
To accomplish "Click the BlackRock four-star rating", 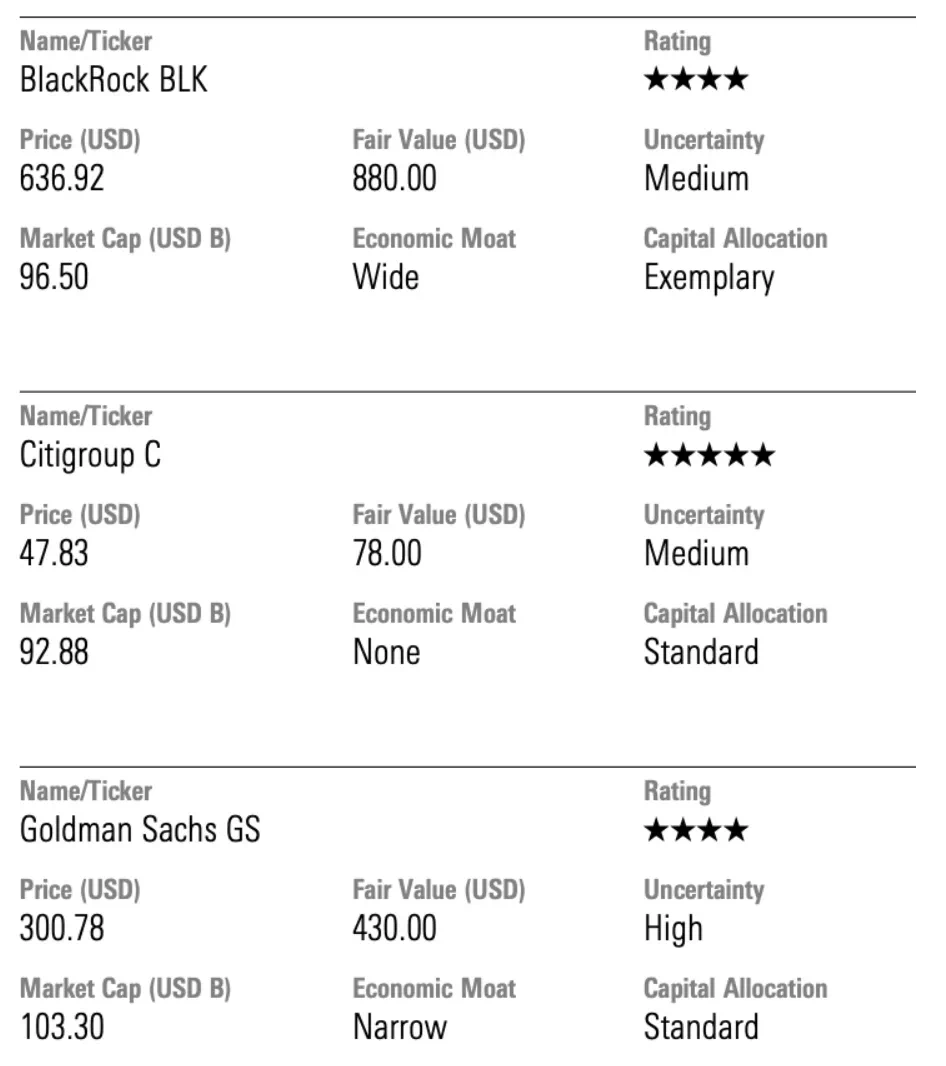I will [696, 79].
